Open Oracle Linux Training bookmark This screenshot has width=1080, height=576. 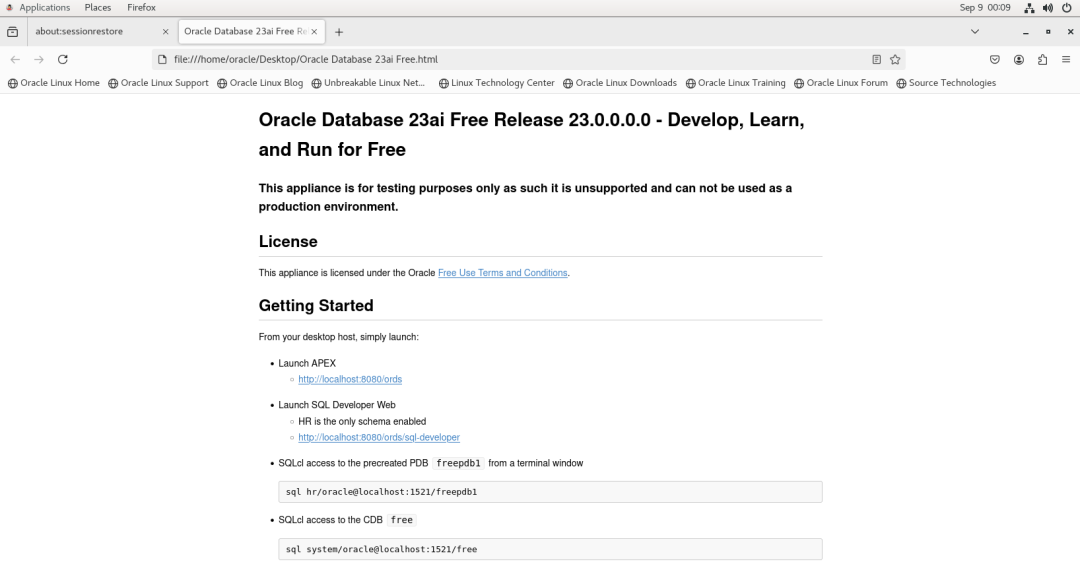pos(736,83)
